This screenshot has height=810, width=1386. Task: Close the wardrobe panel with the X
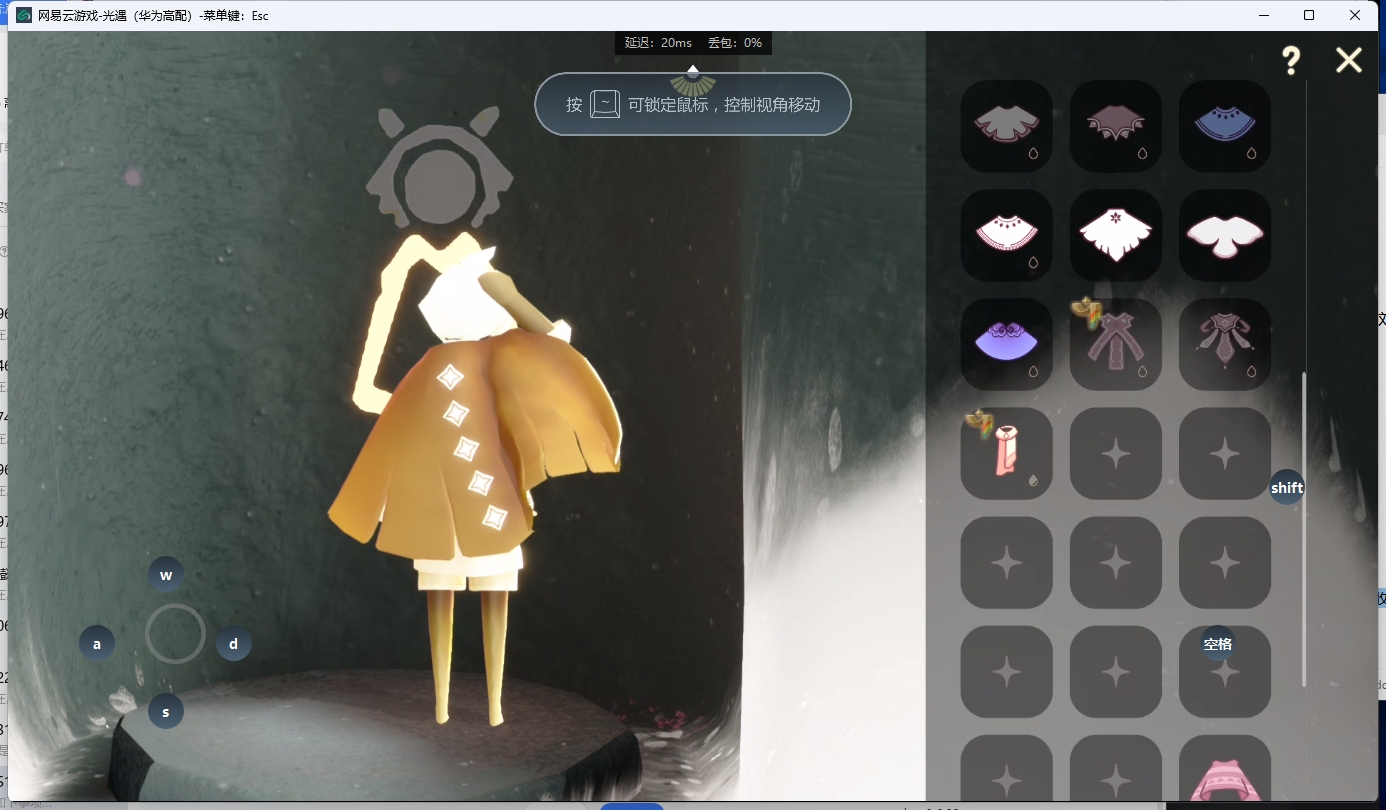pos(1349,61)
